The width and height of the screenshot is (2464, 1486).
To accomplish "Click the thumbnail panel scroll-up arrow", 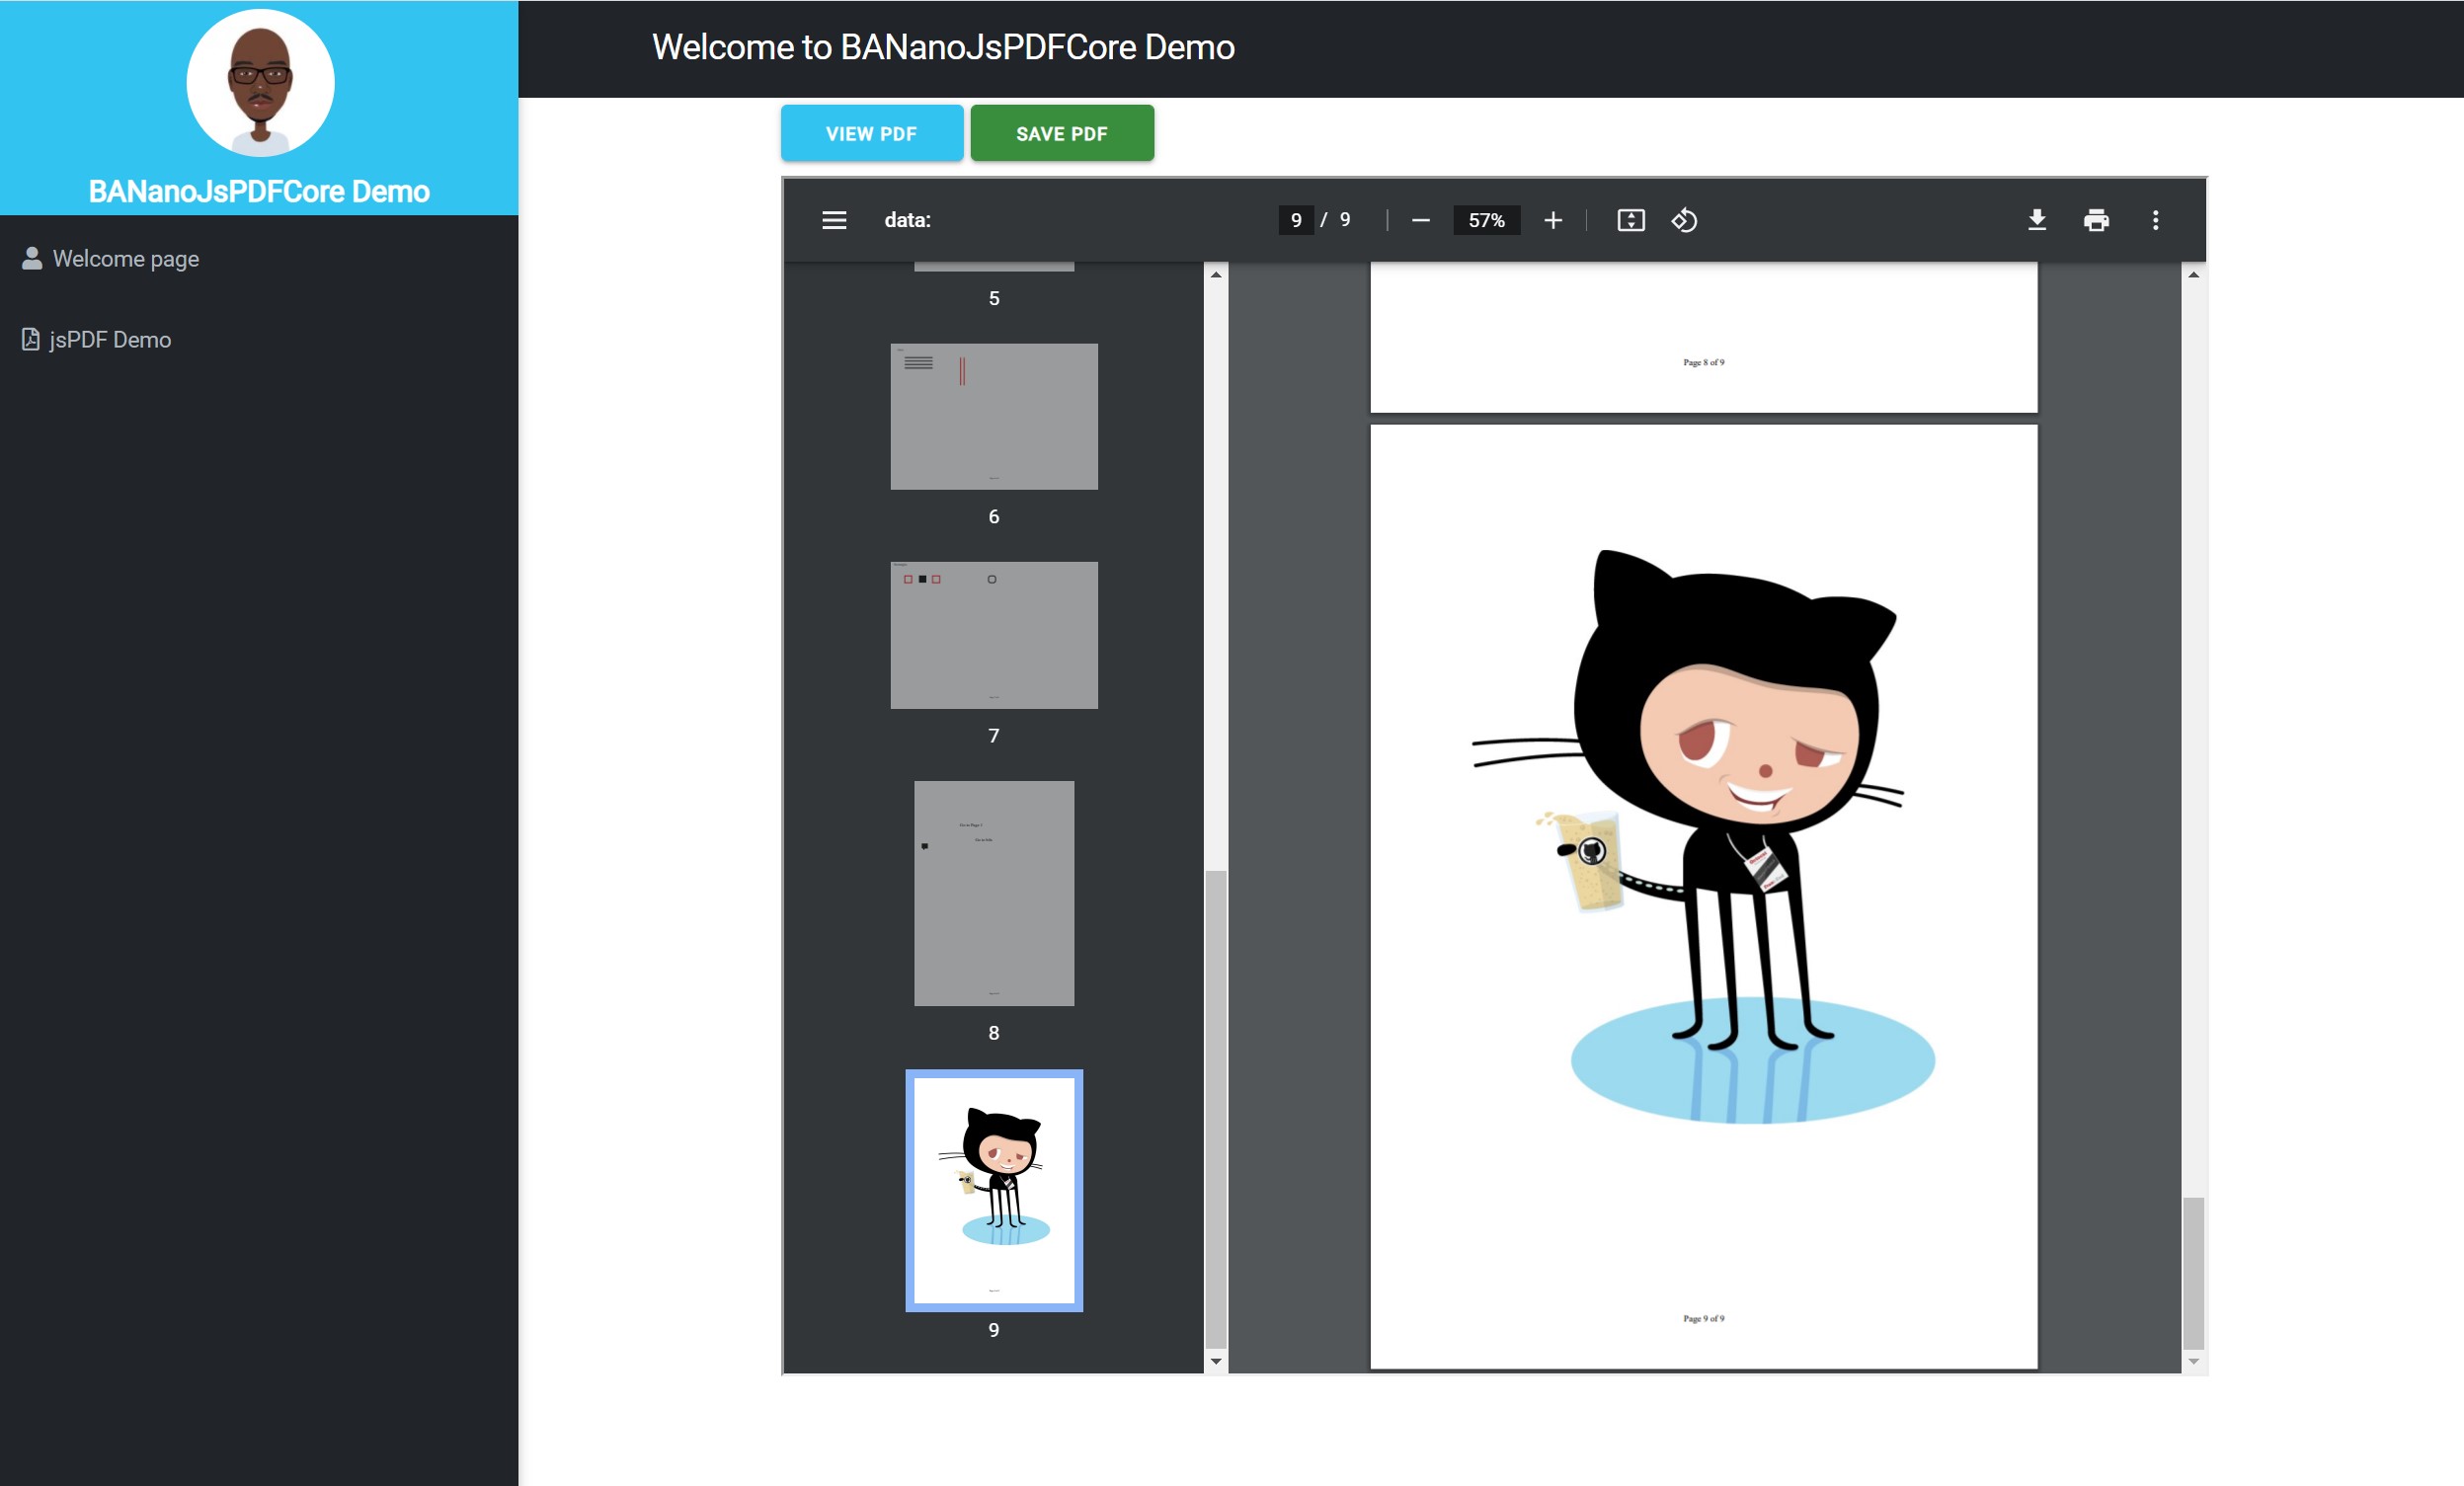I will tap(1216, 275).
